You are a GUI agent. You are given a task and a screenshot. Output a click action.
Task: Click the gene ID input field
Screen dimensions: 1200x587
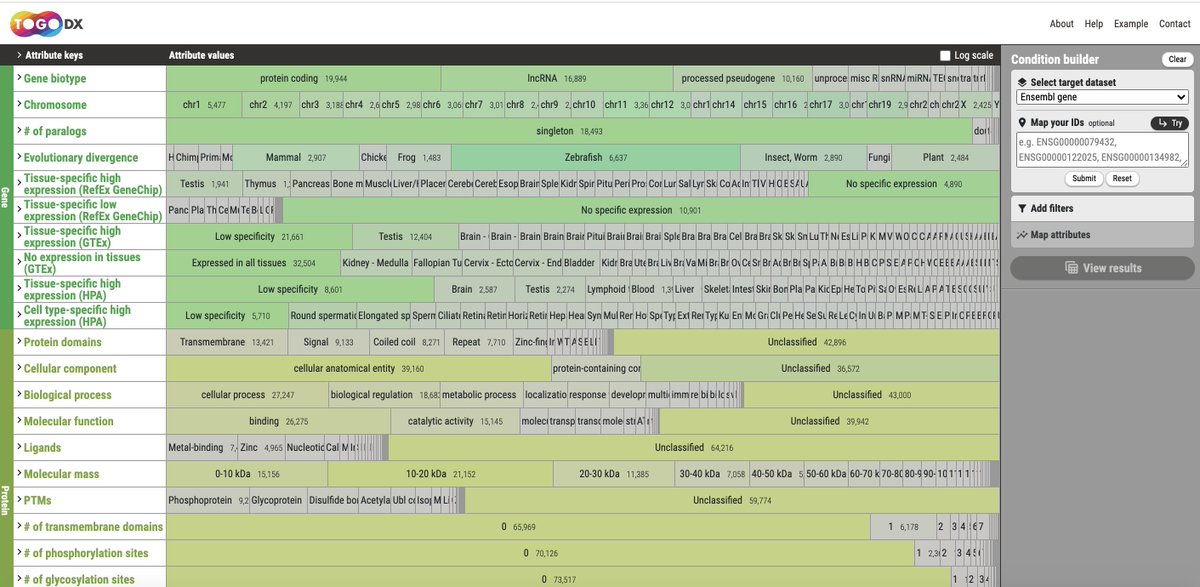pos(1100,150)
